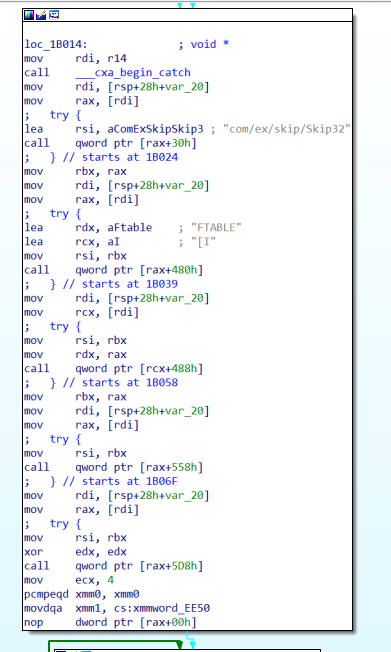Click the aI operand
Image resolution: width=391 pixels, height=652 pixels.
[x=114, y=242]
